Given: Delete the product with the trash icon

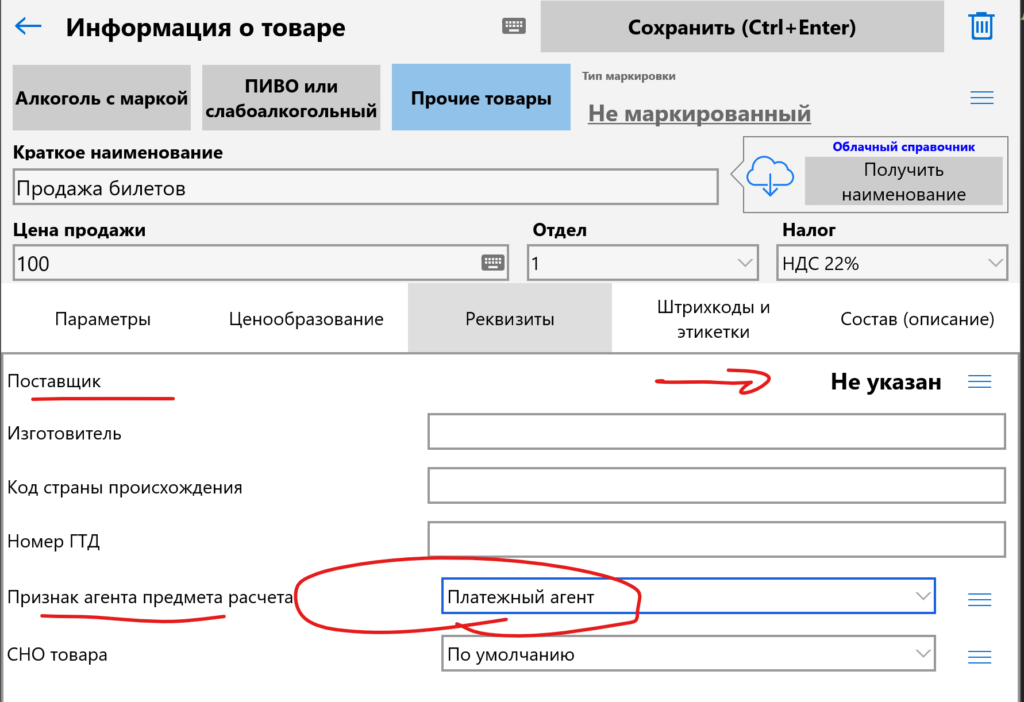Looking at the screenshot, I should click(982, 26).
